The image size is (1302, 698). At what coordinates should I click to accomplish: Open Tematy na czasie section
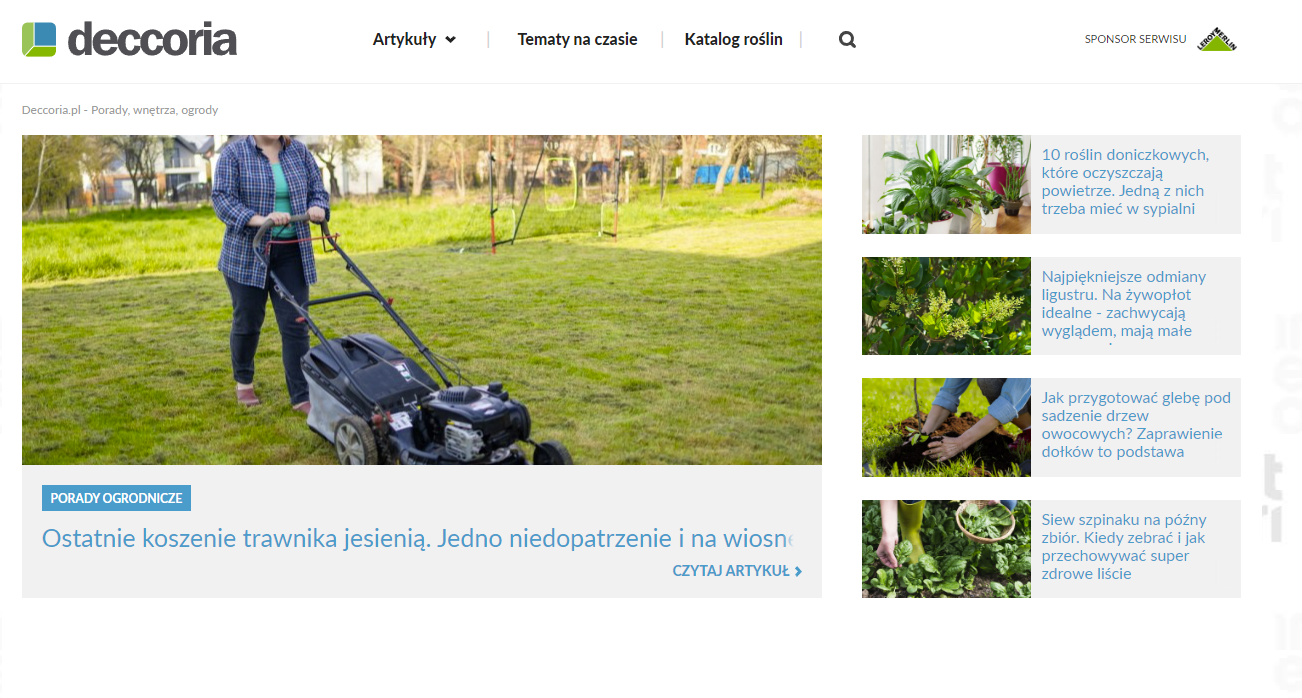pyautogui.click(x=577, y=40)
